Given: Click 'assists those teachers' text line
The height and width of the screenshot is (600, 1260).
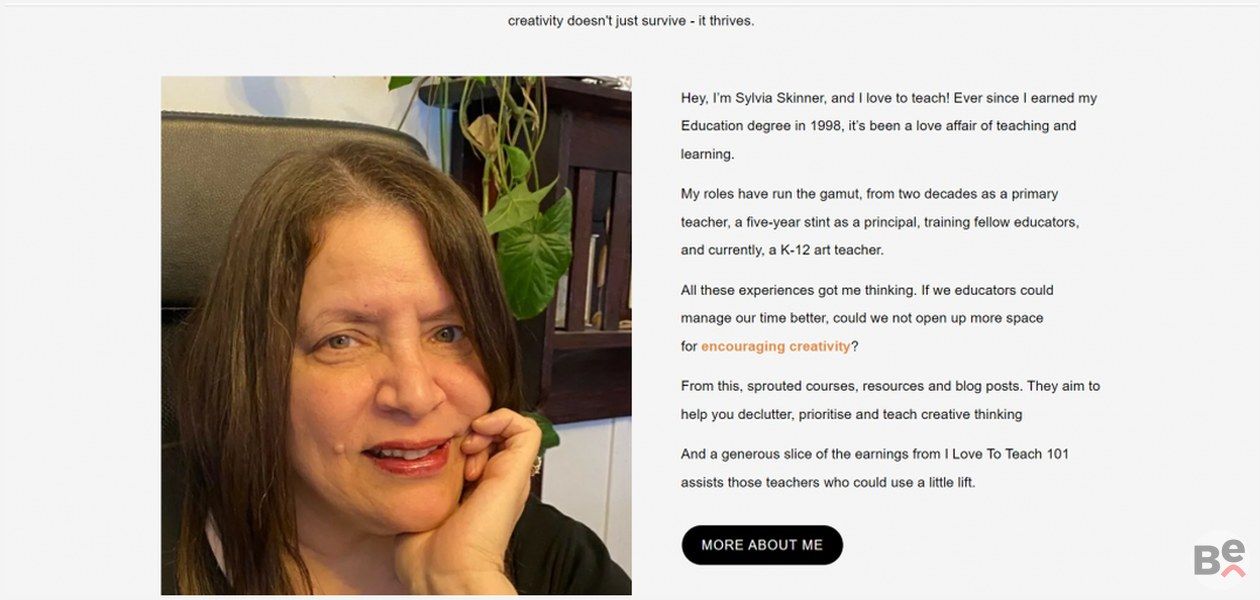Looking at the screenshot, I should (x=827, y=482).
